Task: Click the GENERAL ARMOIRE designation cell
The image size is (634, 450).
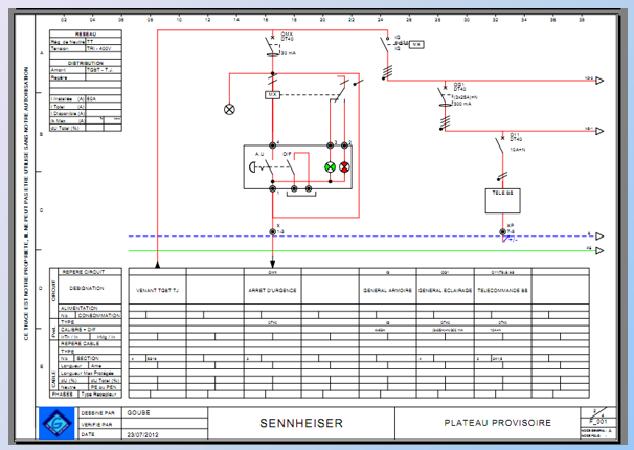Action: [387, 290]
